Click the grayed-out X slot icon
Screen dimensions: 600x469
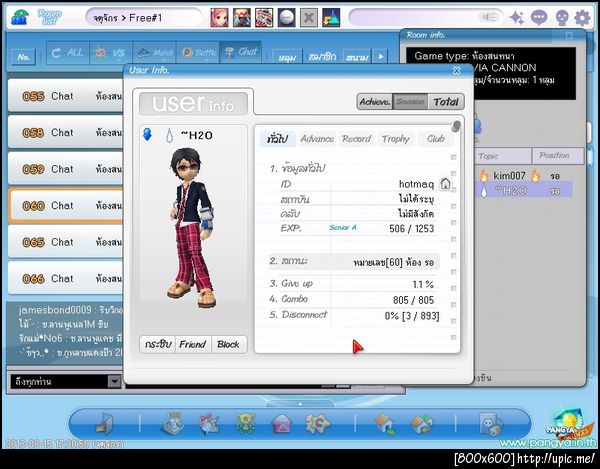(x=309, y=18)
